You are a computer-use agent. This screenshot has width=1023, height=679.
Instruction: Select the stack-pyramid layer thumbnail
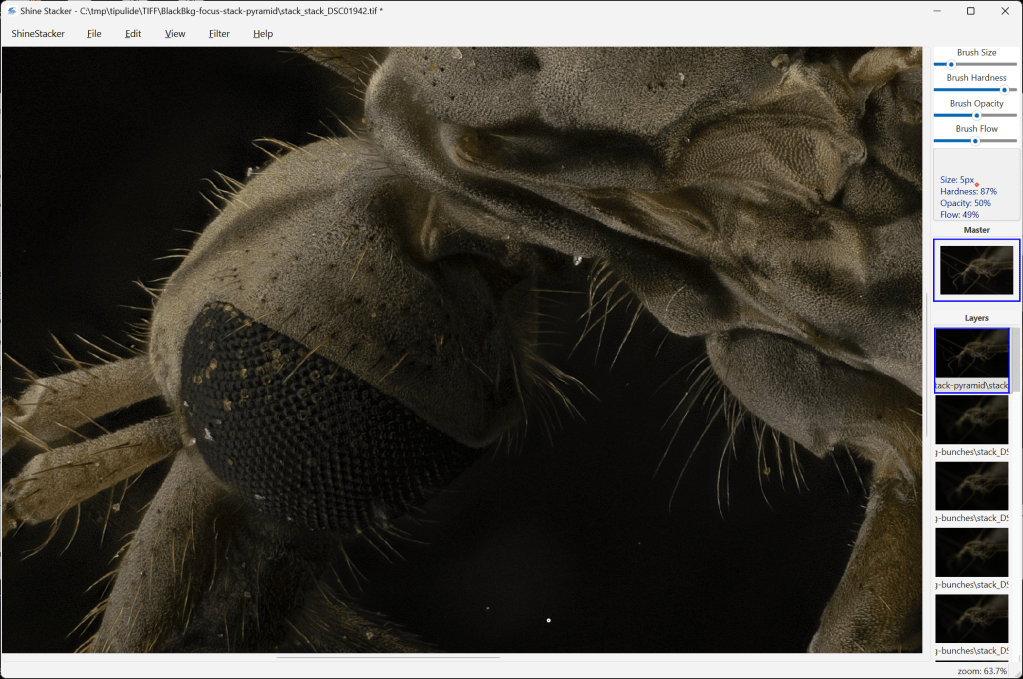point(972,354)
